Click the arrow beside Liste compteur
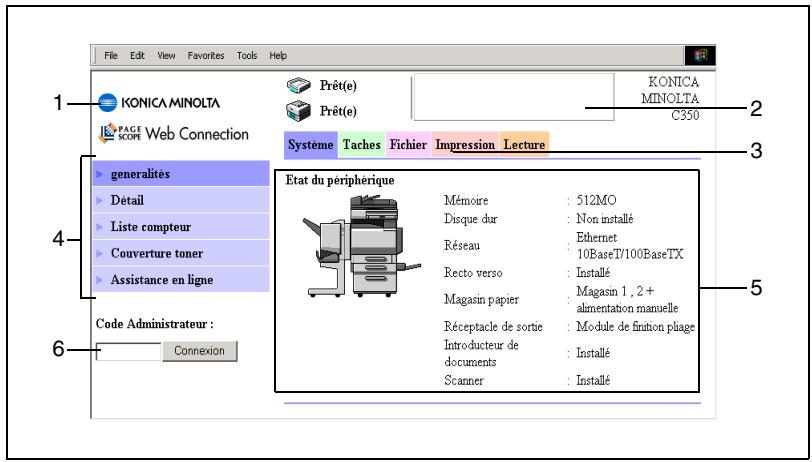 (x=100, y=227)
